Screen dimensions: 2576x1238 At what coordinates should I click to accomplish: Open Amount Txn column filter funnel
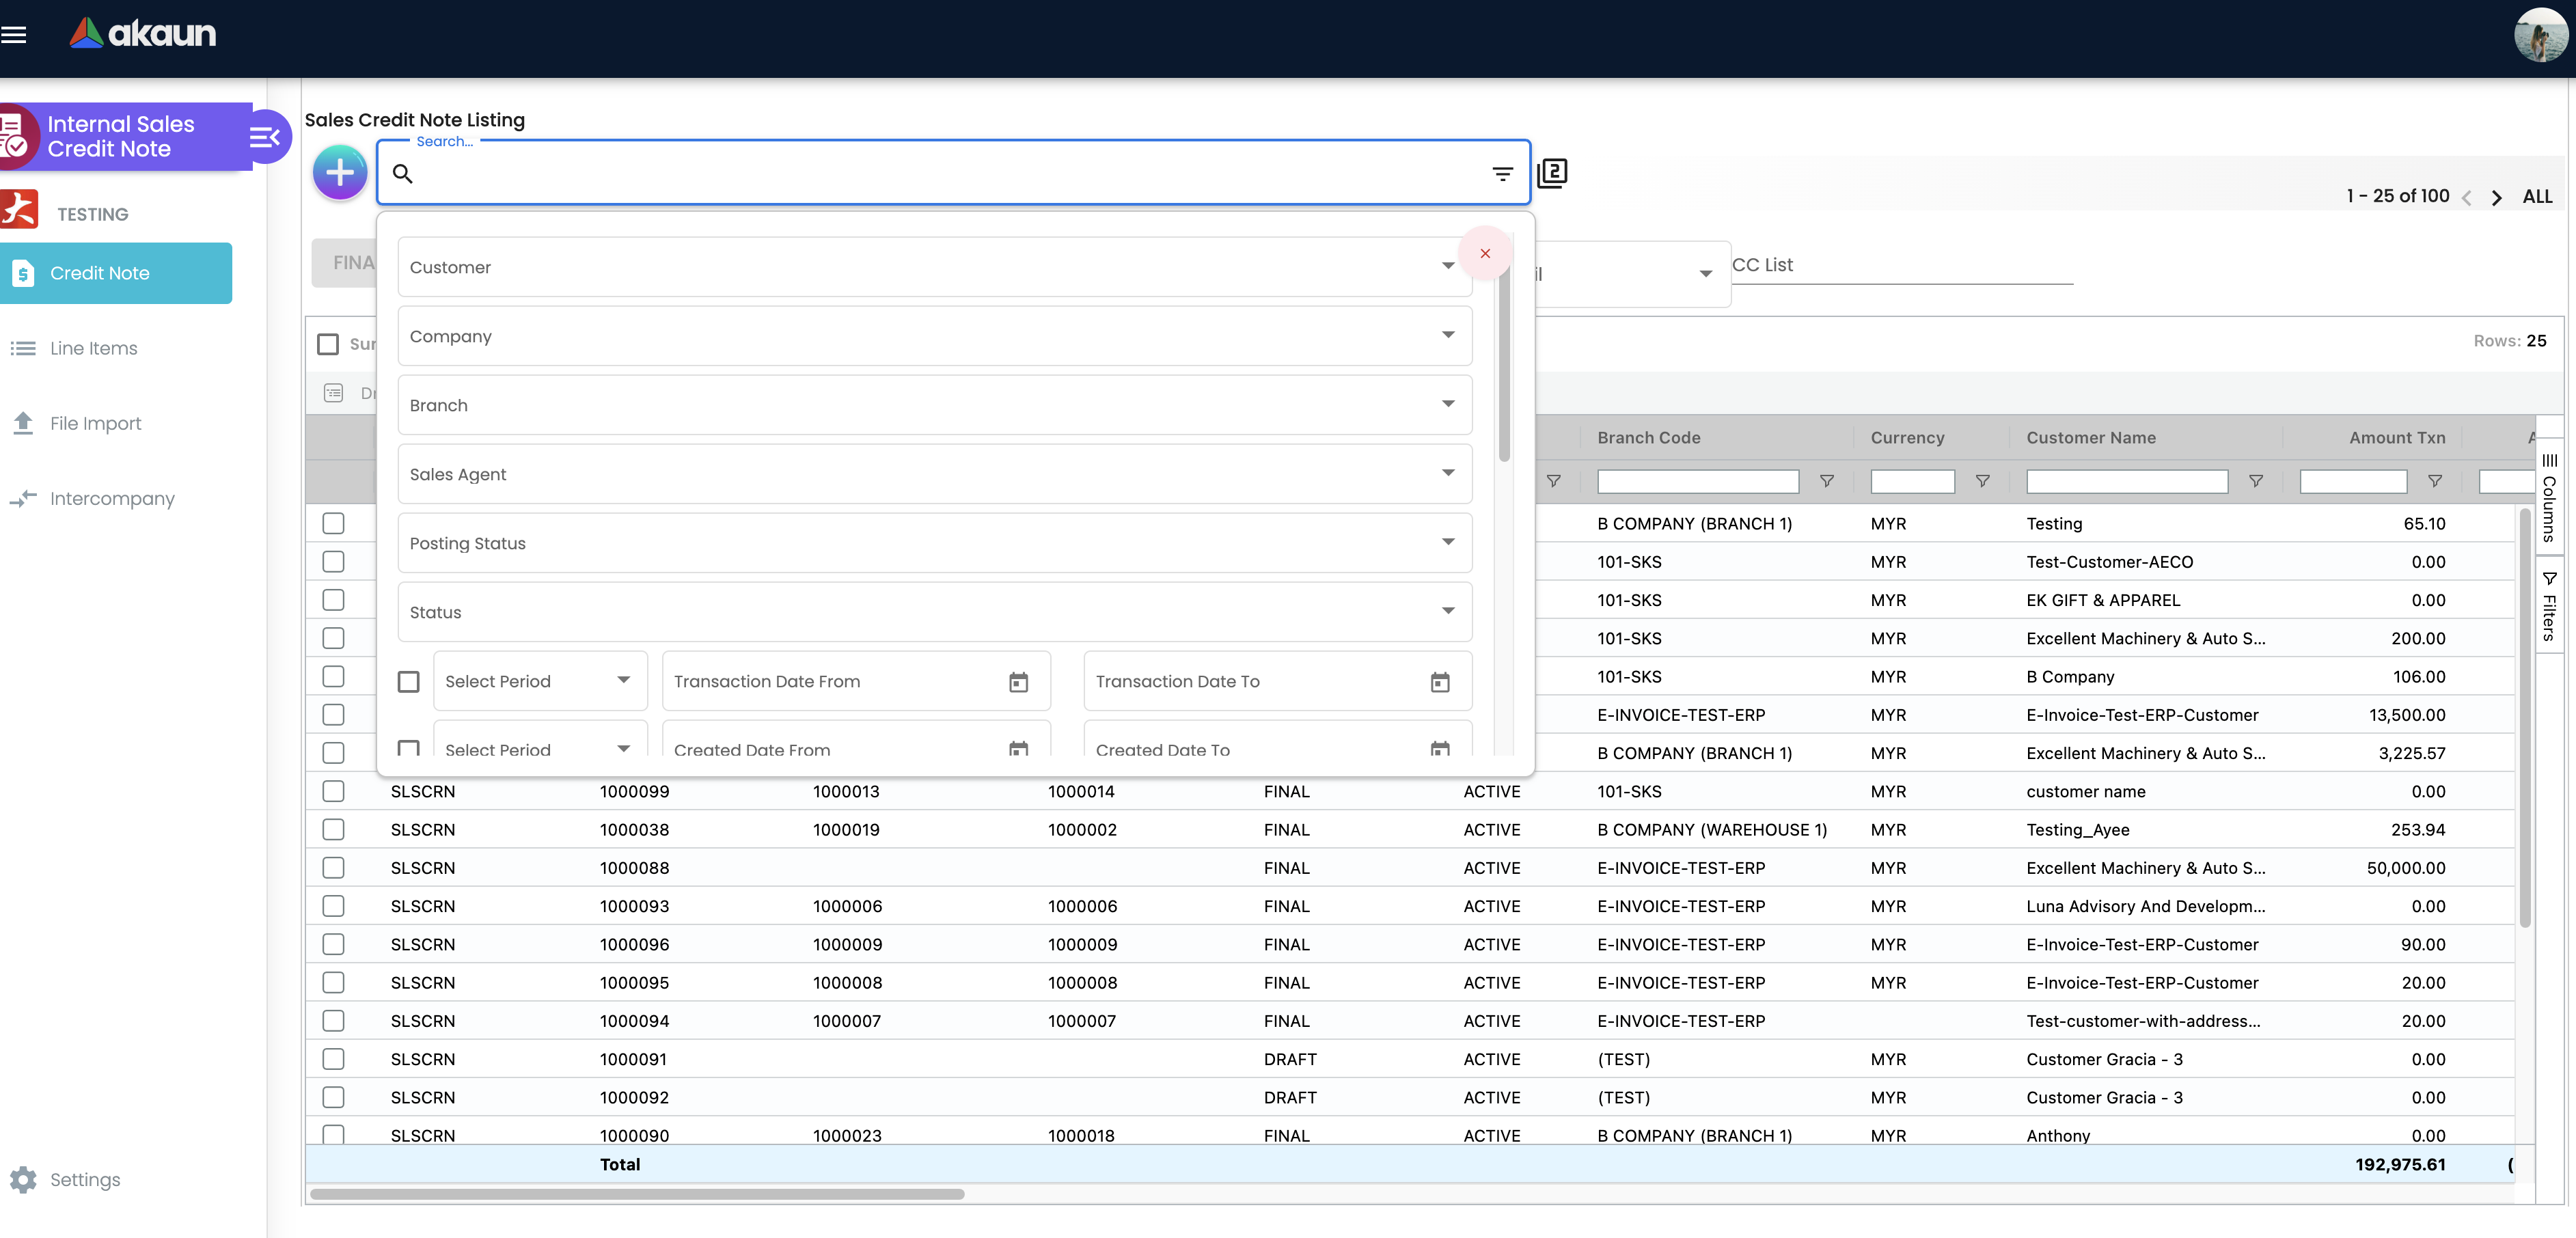tap(2435, 481)
